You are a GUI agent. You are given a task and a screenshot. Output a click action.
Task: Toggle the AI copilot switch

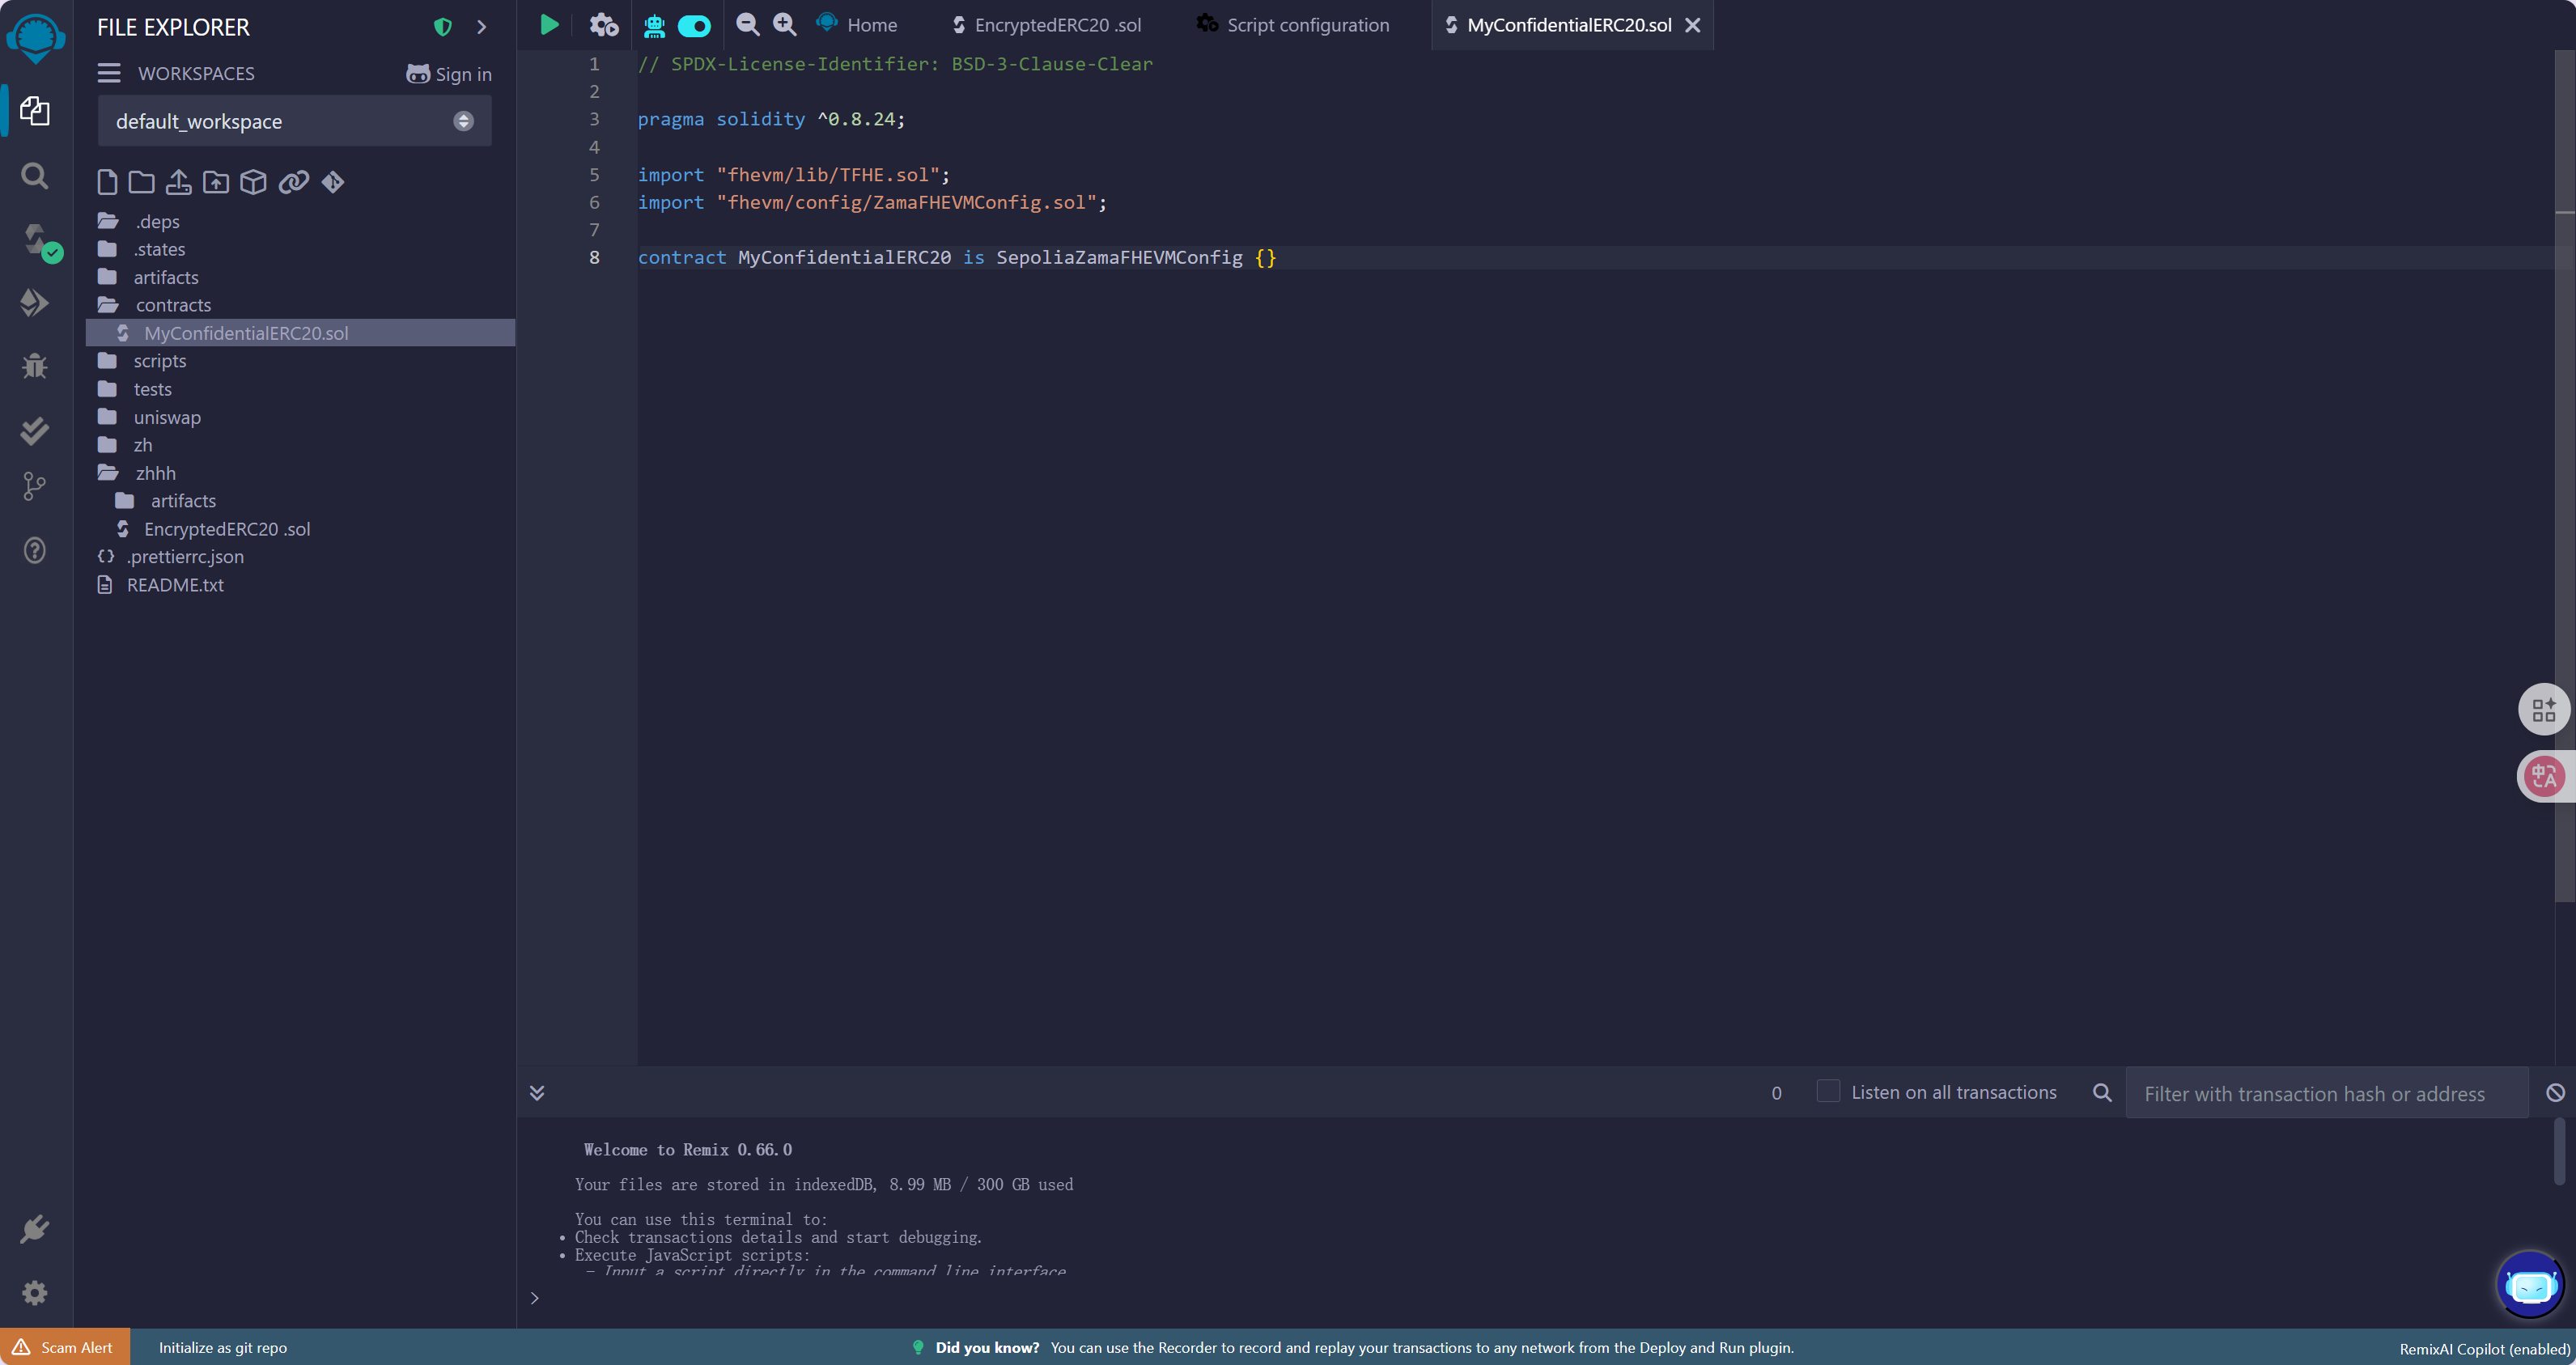(x=694, y=26)
